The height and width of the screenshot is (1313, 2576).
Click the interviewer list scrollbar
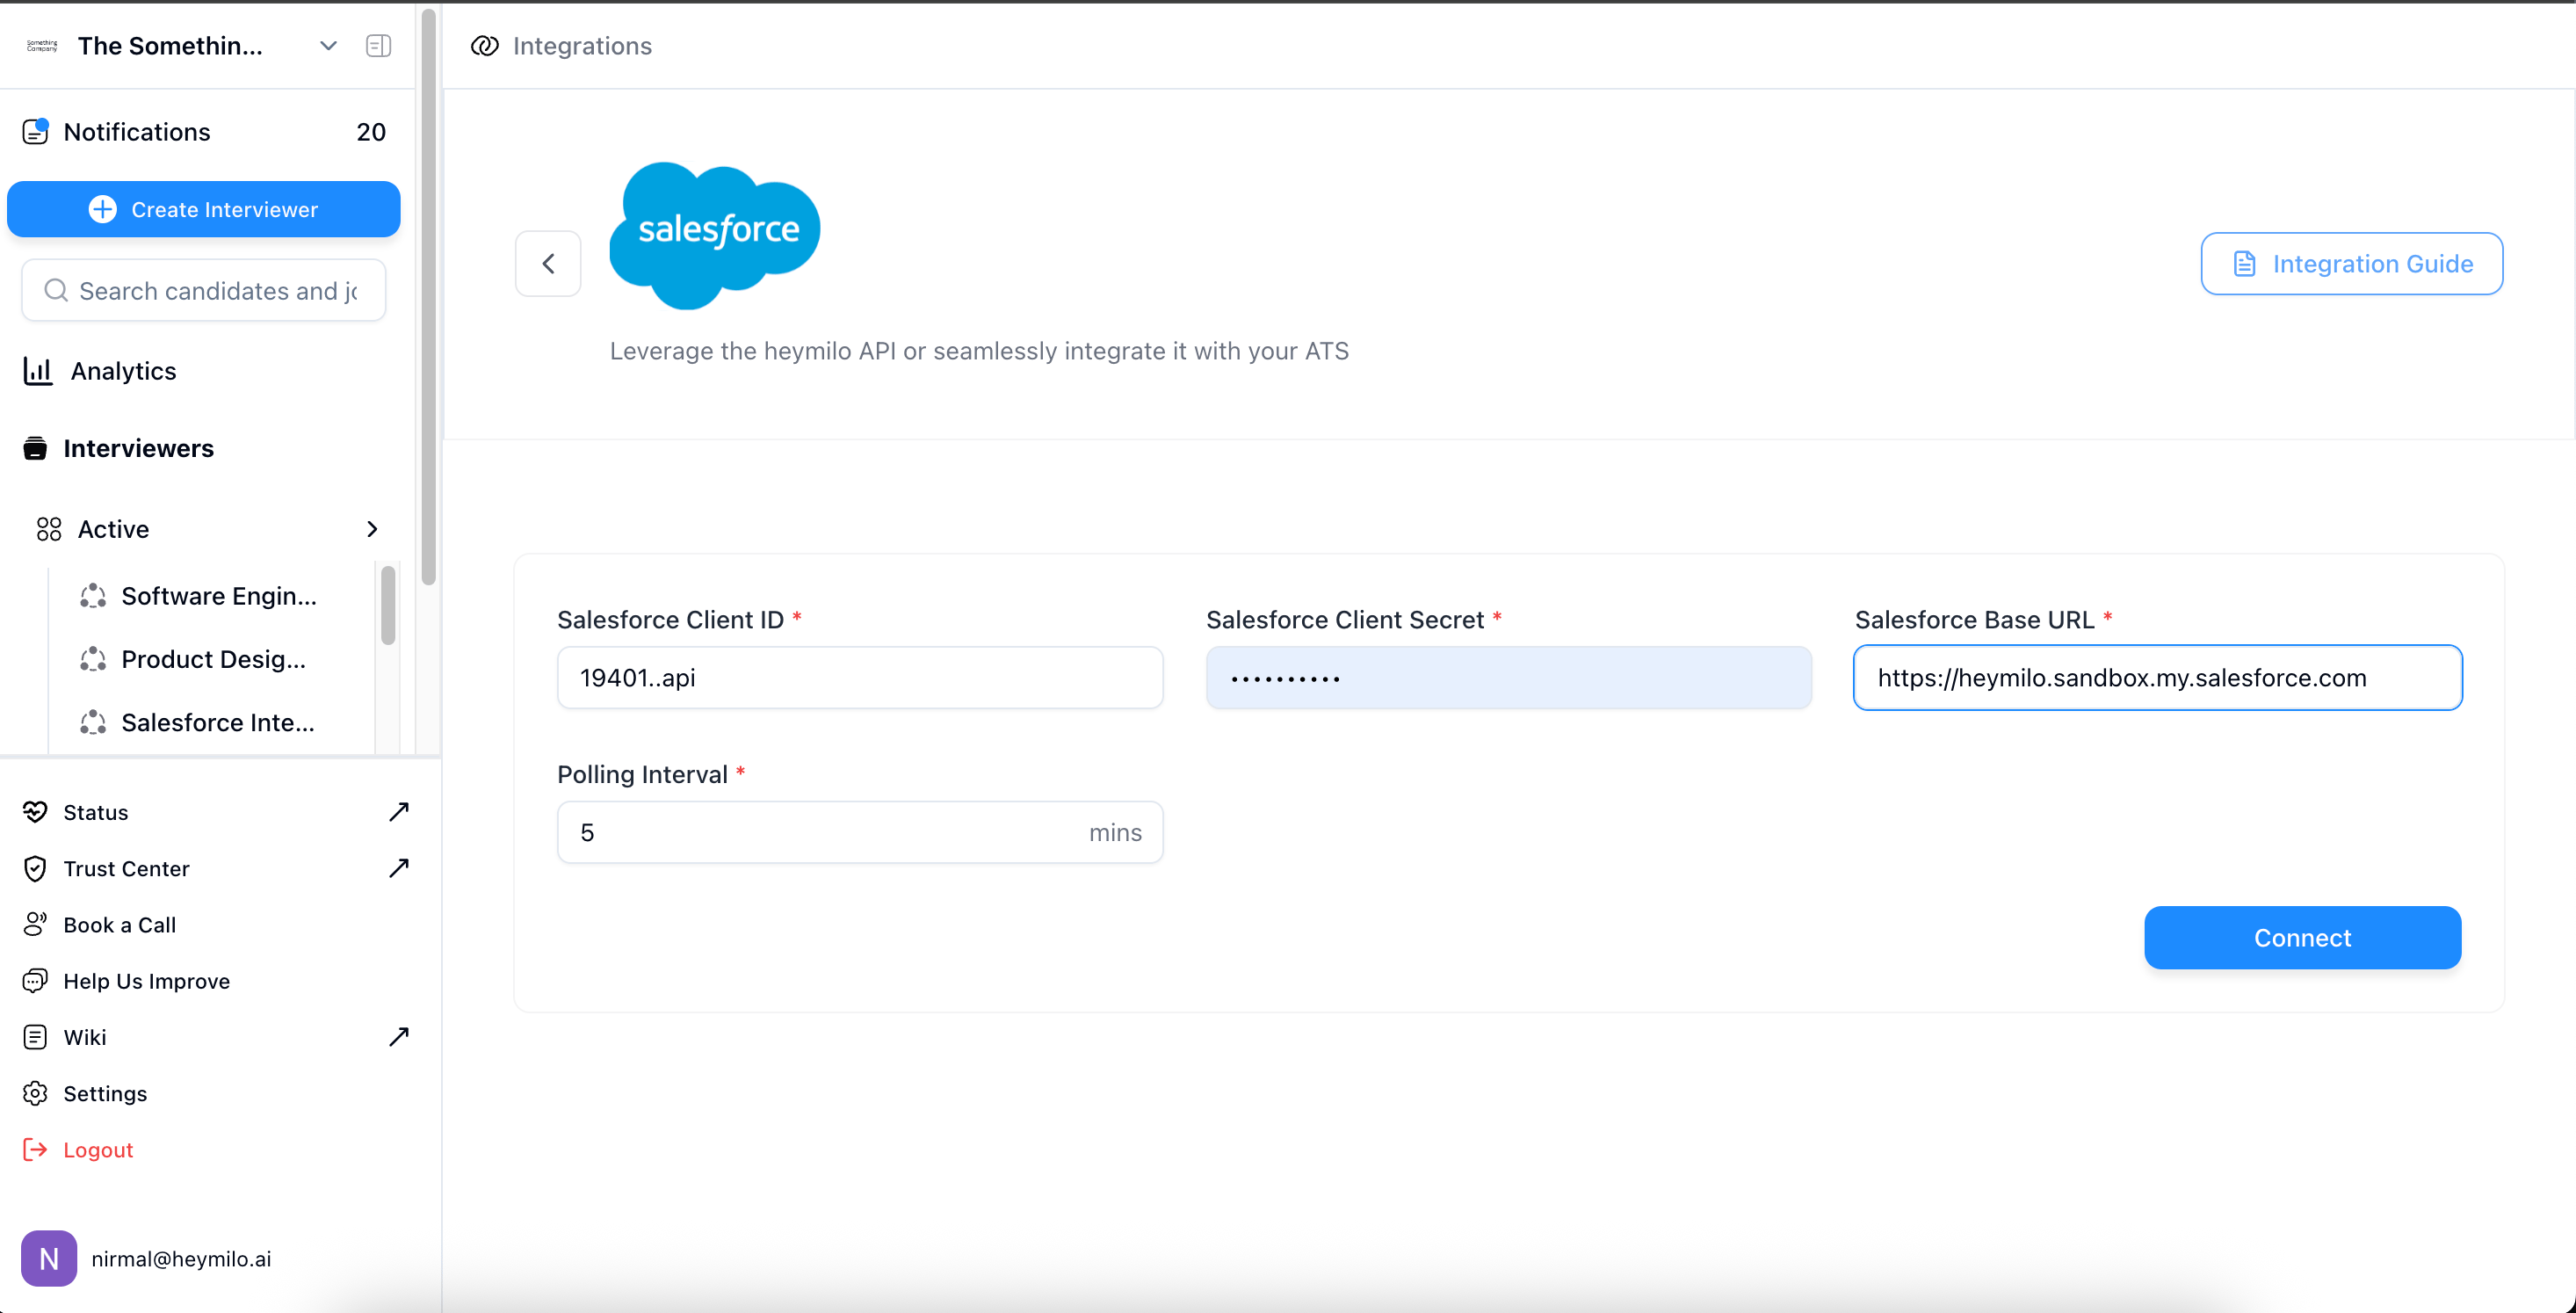click(388, 605)
